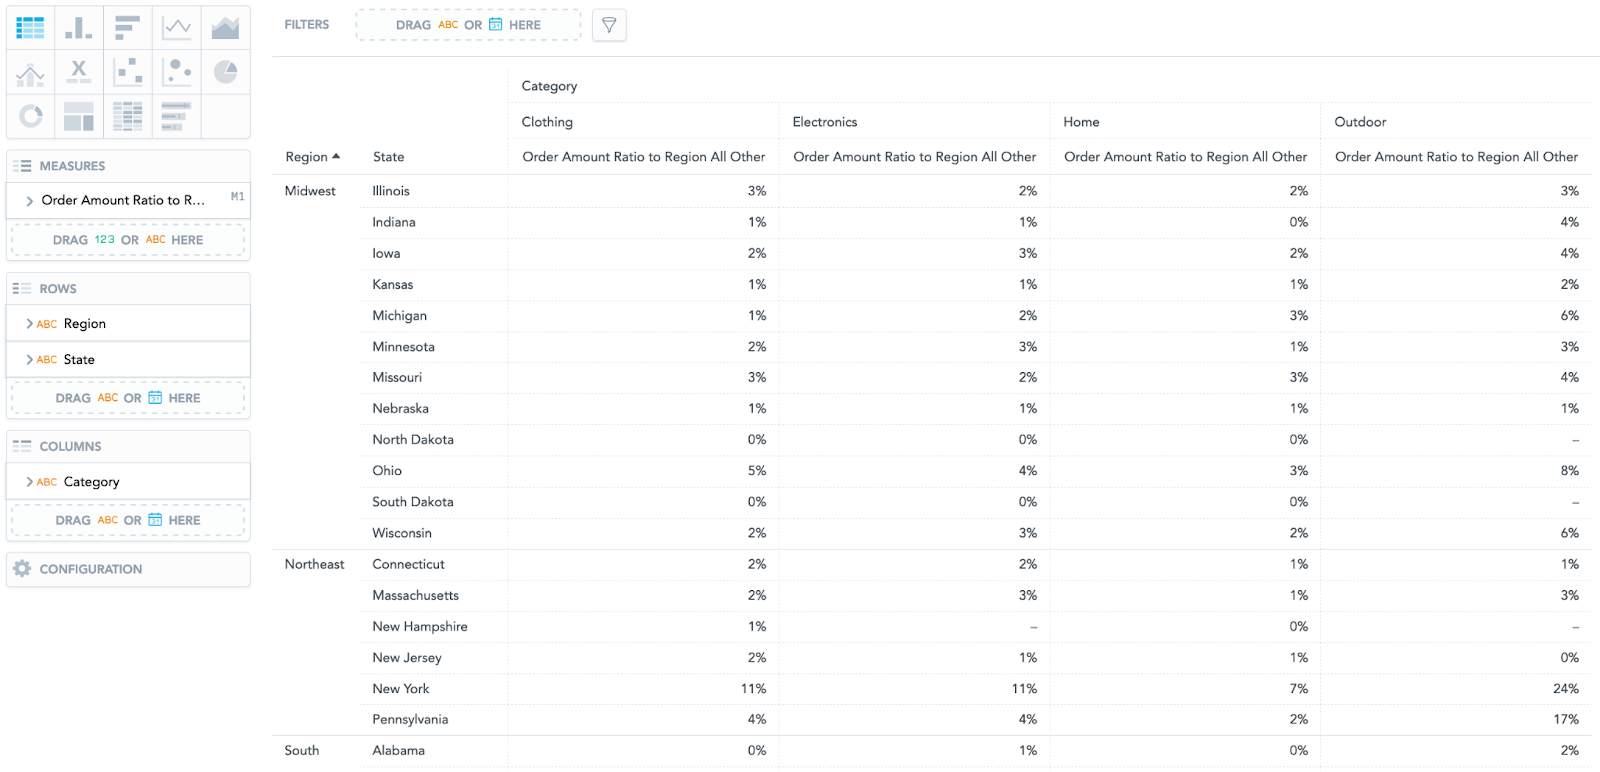Switch to Scatter plot visualization

click(127, 73)
